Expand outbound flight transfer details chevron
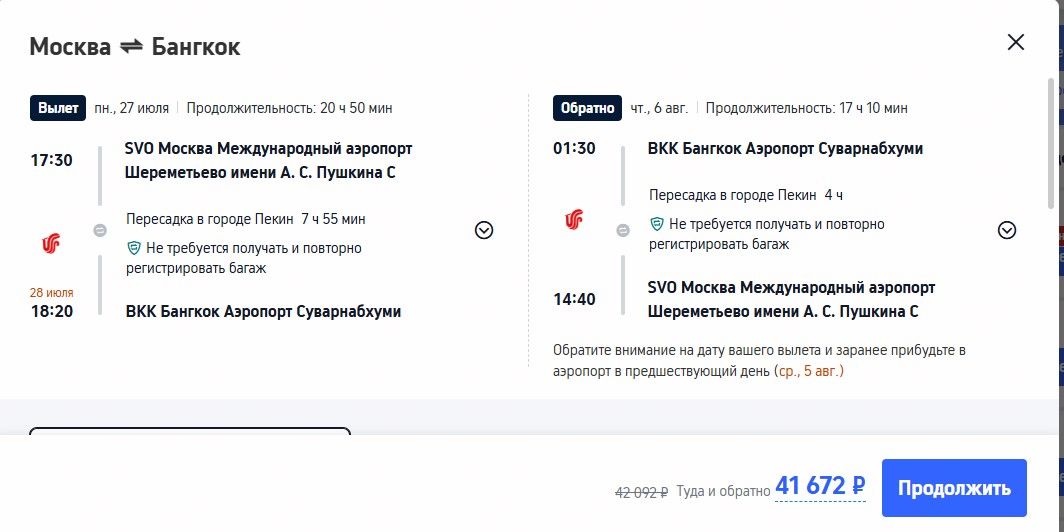The height and width of the screenshot is (532, 1064). [484, 231]
